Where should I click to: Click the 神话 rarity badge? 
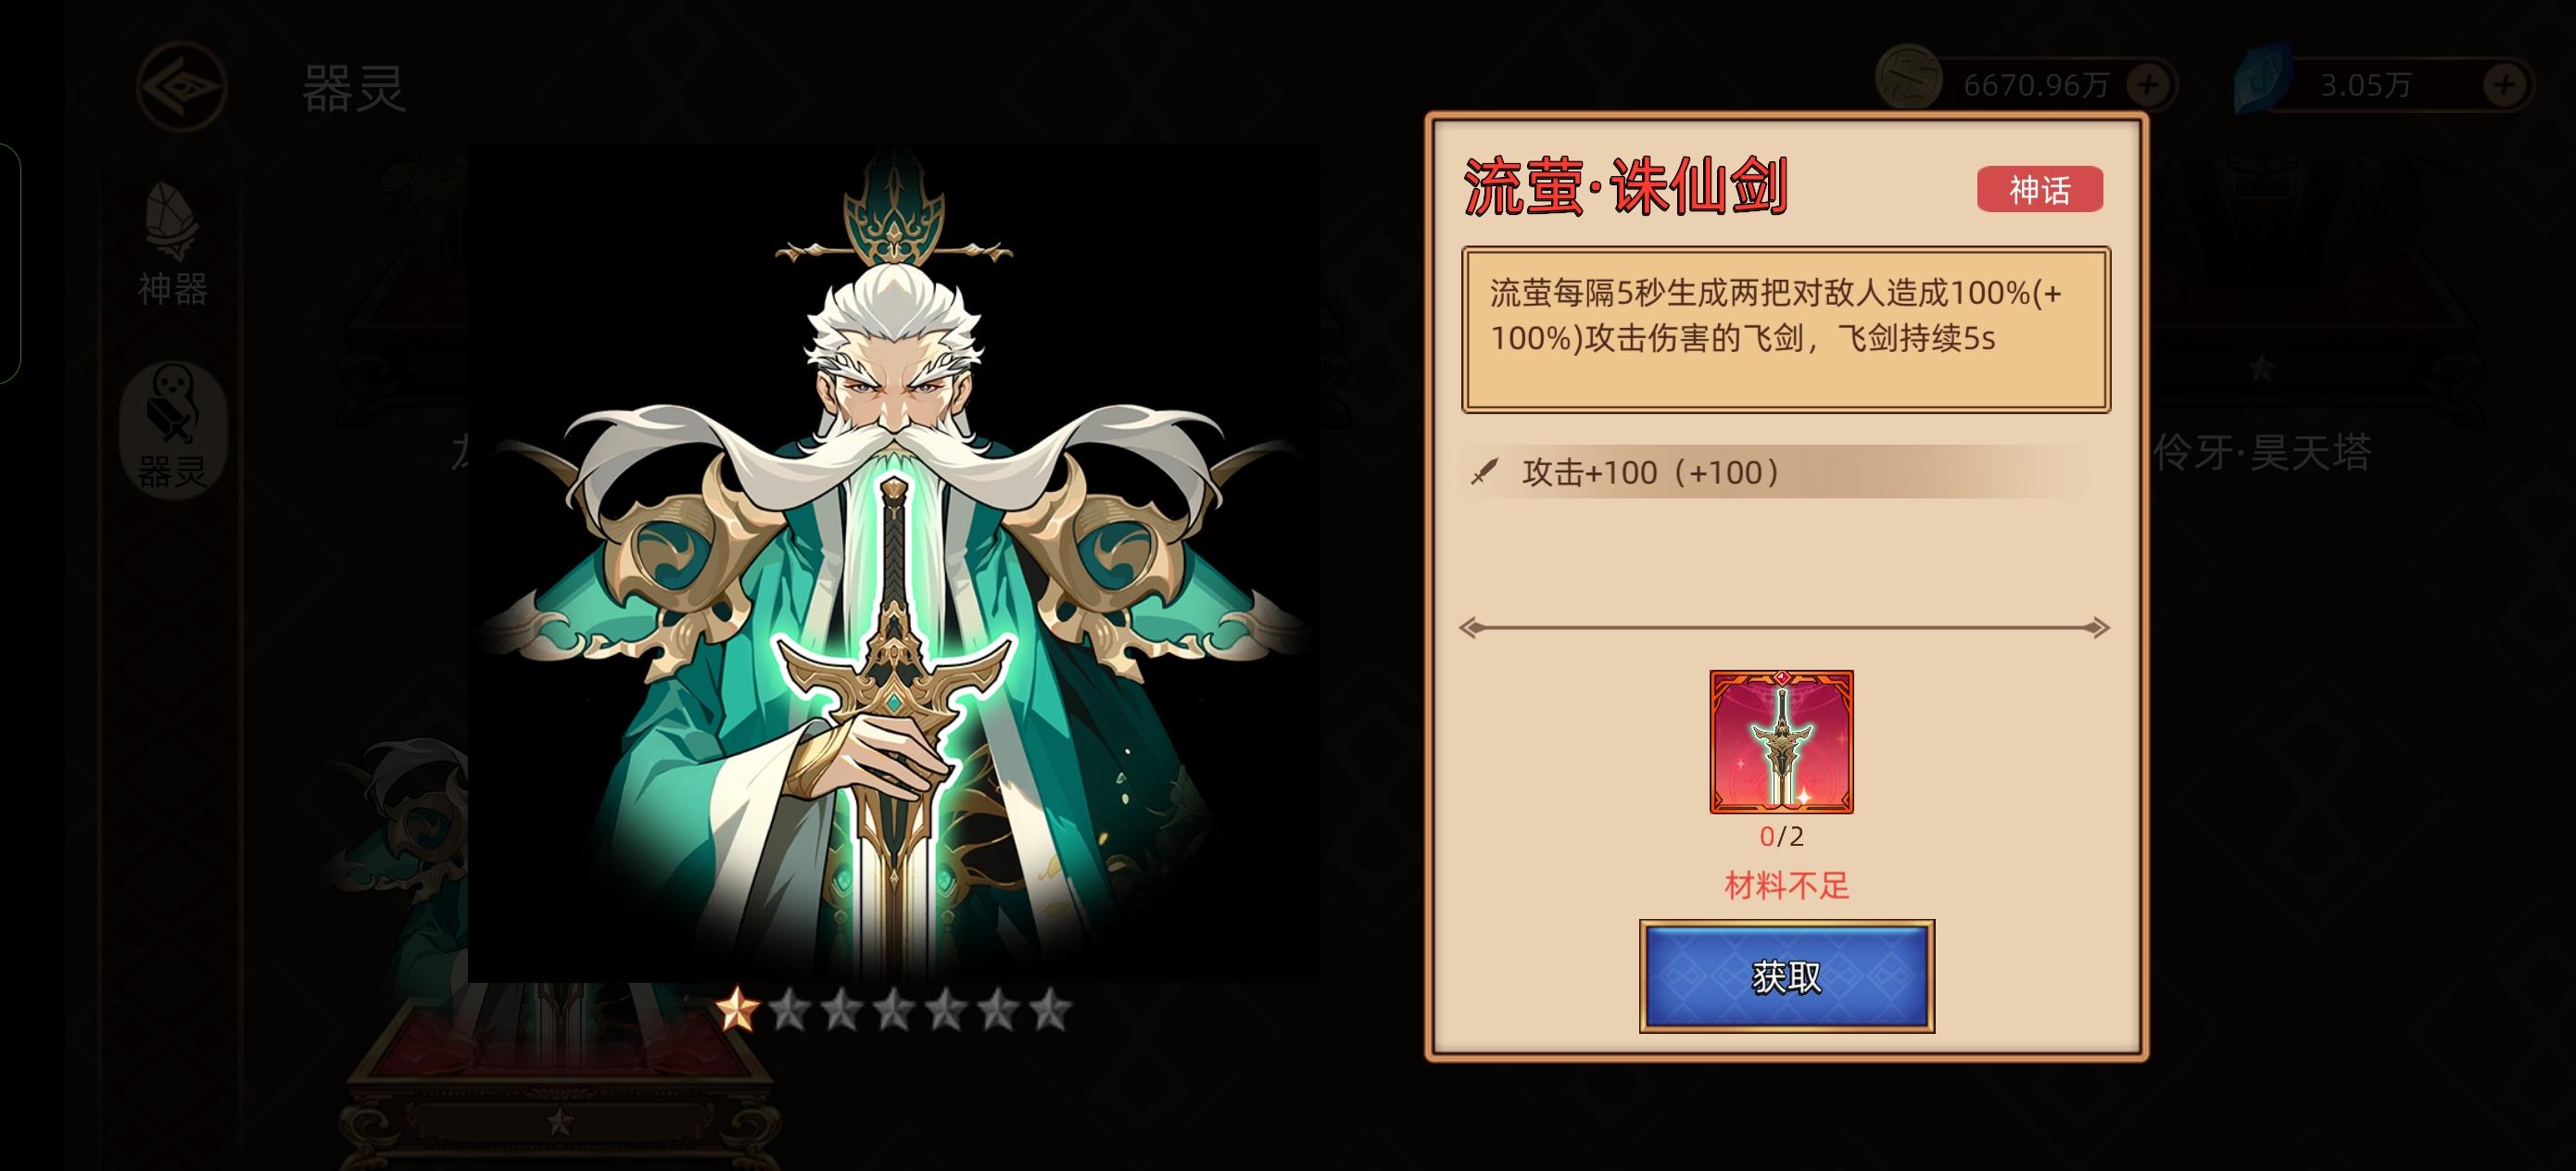(x=2040, y=189)
